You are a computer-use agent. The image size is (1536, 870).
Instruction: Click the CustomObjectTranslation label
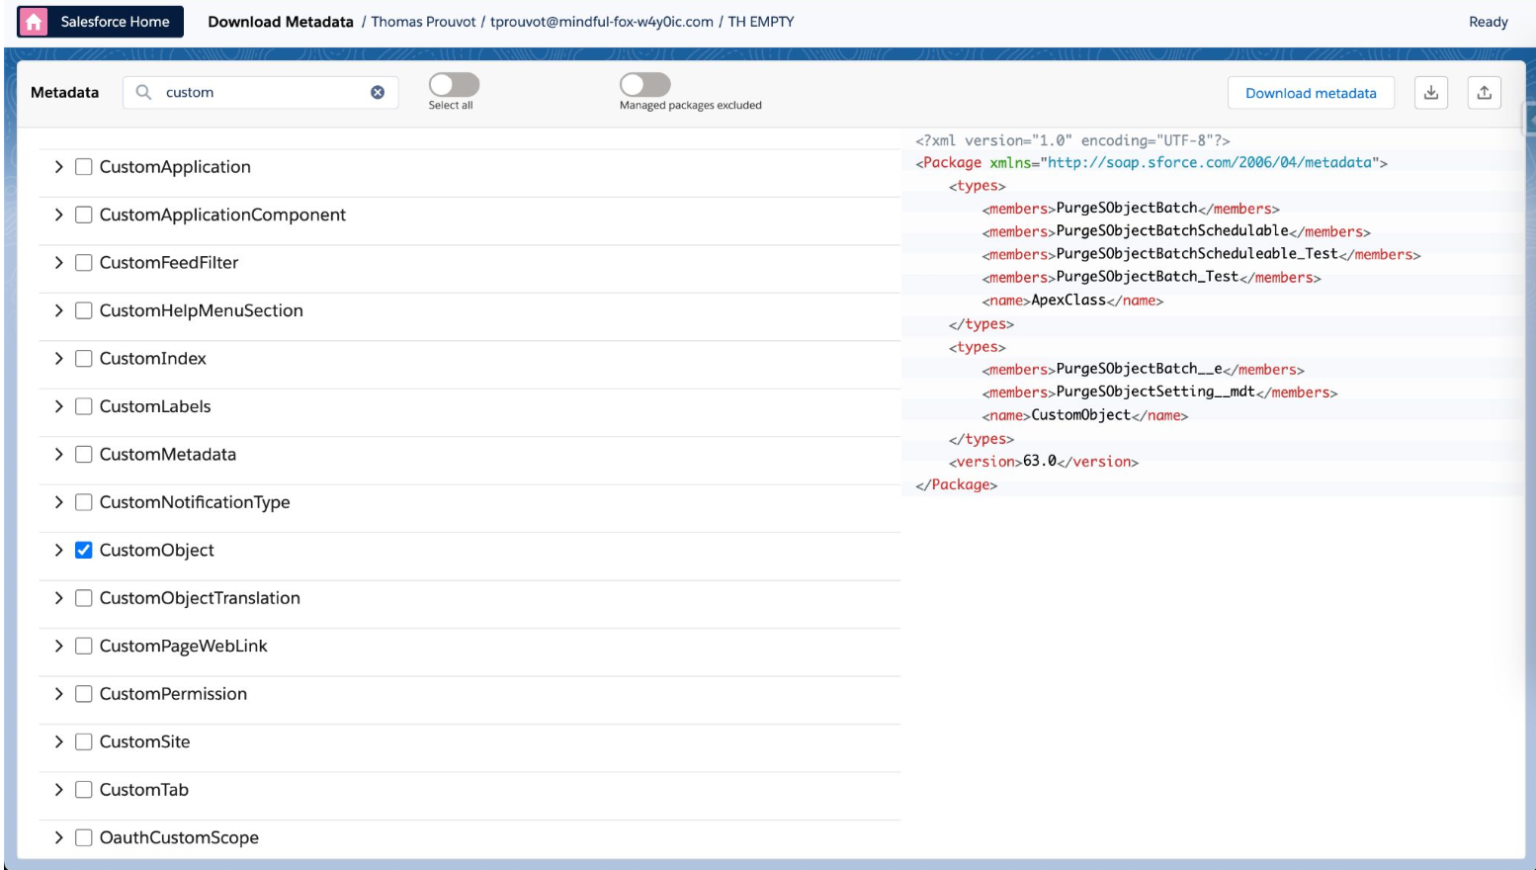tap(199, 598)
